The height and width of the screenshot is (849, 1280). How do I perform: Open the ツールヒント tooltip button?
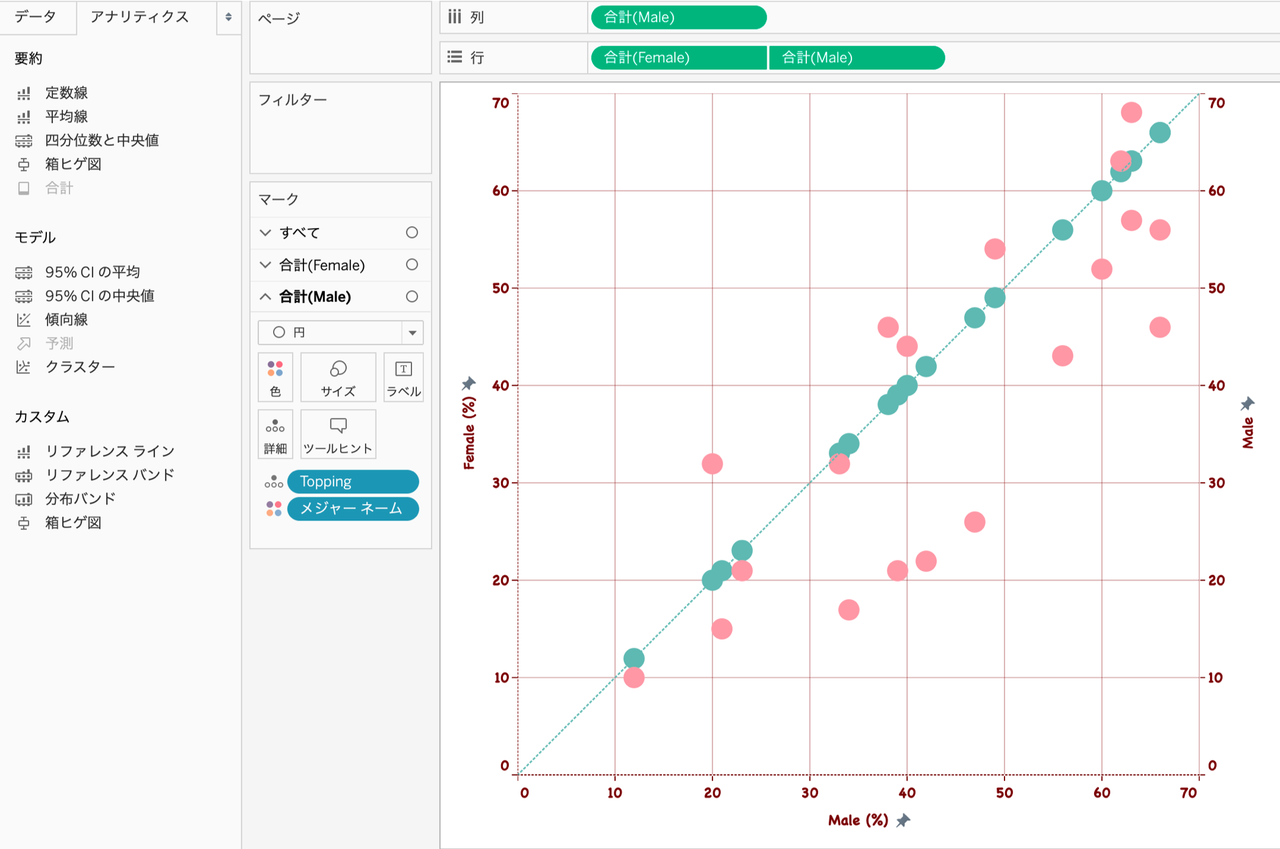coord(338,434)
